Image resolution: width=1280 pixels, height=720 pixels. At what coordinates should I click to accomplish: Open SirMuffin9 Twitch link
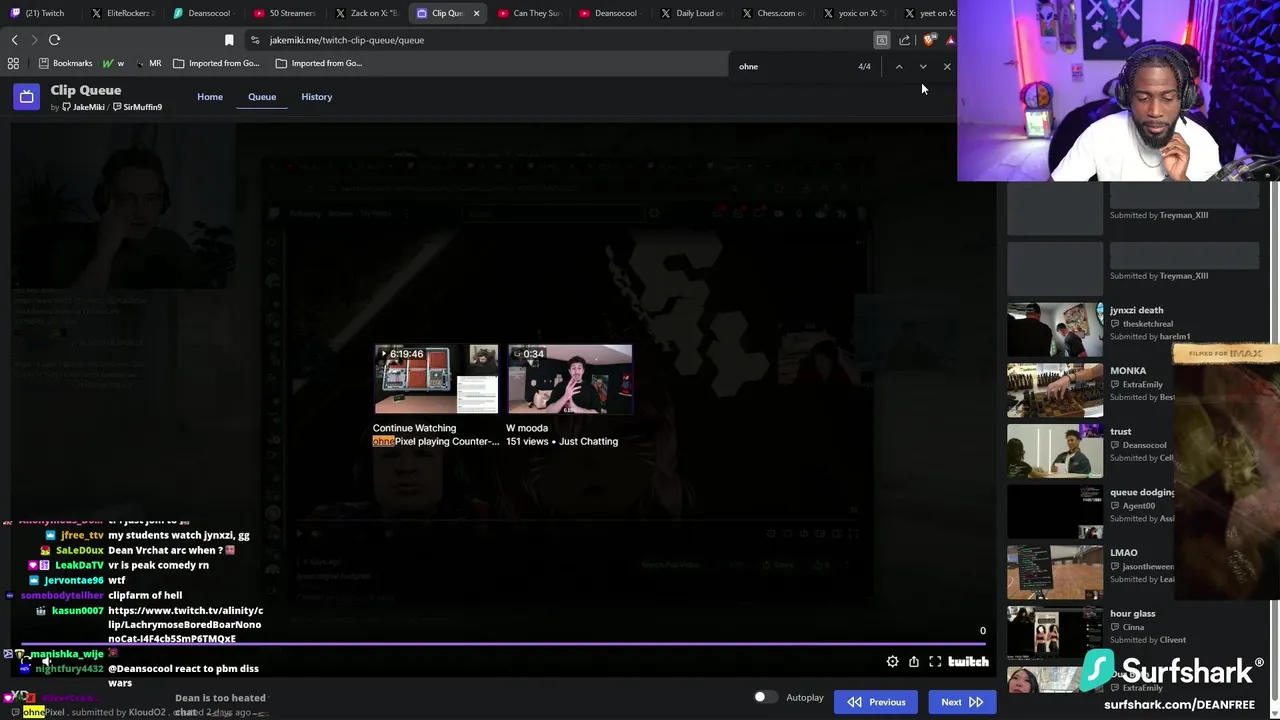tap(138, 107)
